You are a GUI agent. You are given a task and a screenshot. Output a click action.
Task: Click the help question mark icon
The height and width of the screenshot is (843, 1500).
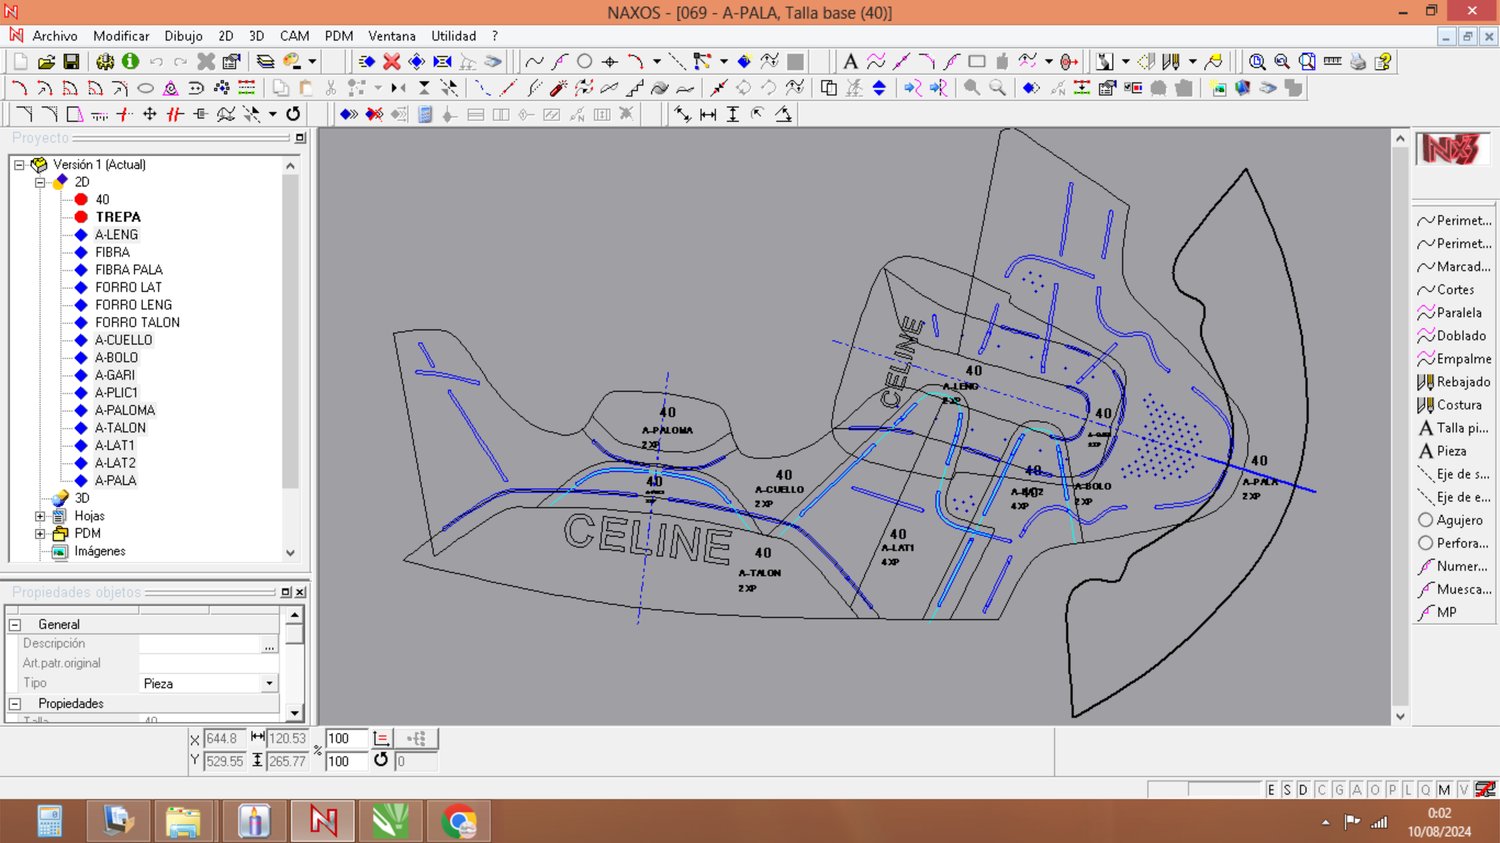[1383, 62]
